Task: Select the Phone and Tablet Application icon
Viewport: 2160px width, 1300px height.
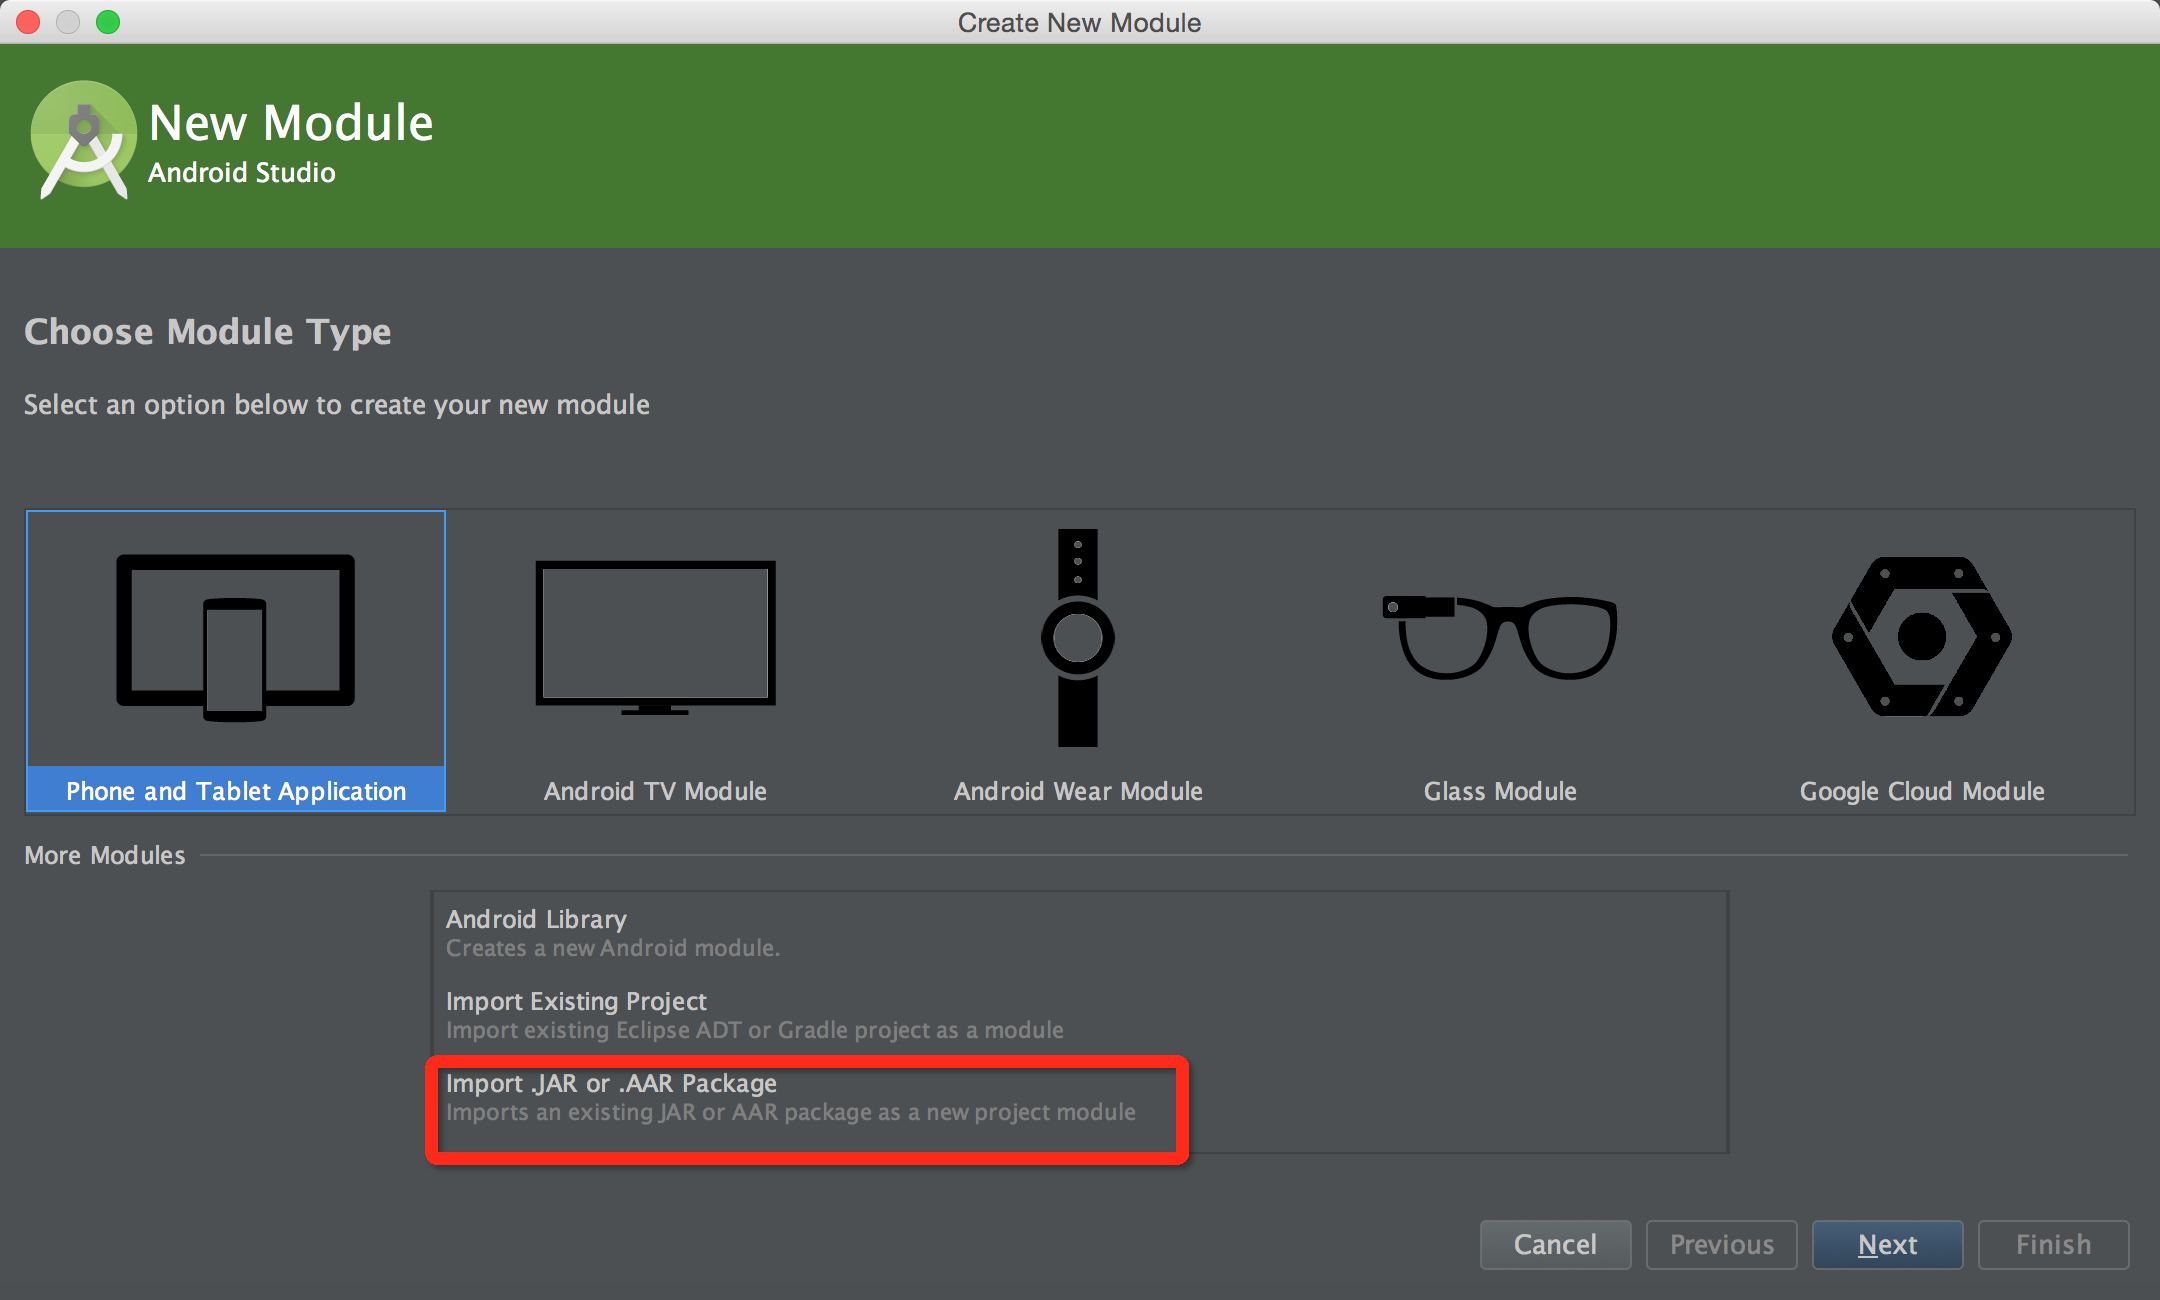Action: click(x=236, y=638)
